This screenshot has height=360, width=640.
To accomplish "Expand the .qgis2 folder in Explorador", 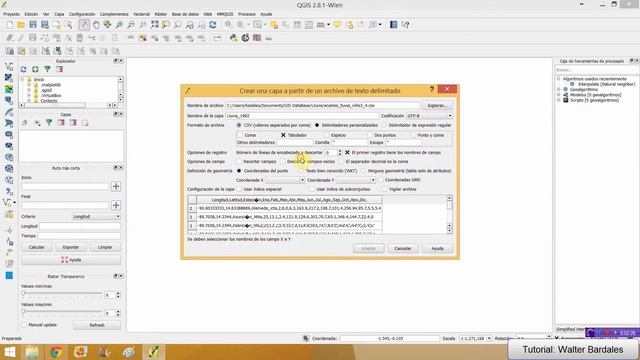I will [29, 90].
